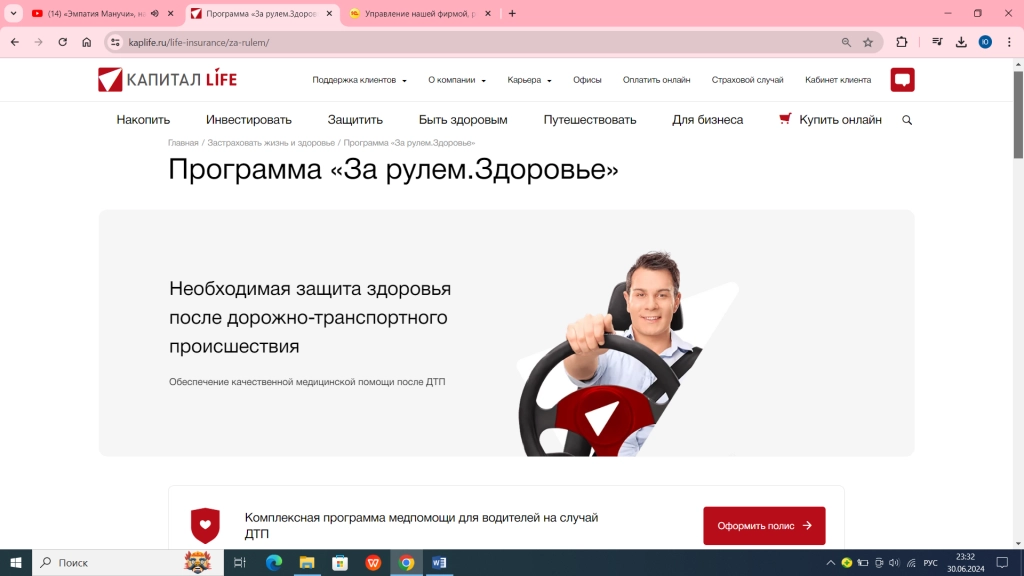Image resolution: width=1024 pixels, height=576 pixels.
Task: Open the tab search dropdown arrow
Action: pos(13,13)
